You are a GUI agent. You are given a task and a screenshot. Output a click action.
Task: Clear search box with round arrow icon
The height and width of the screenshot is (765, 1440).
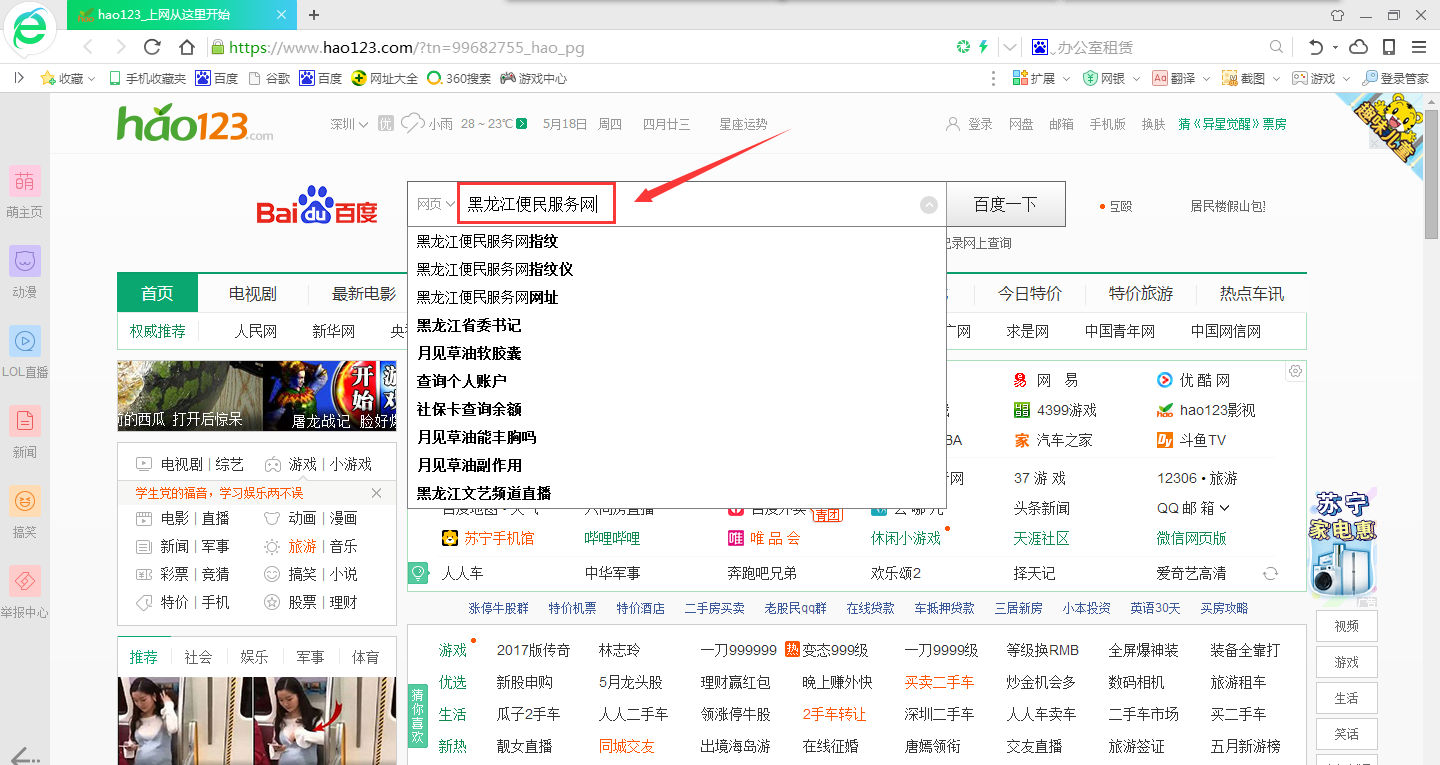pos(929,204)
